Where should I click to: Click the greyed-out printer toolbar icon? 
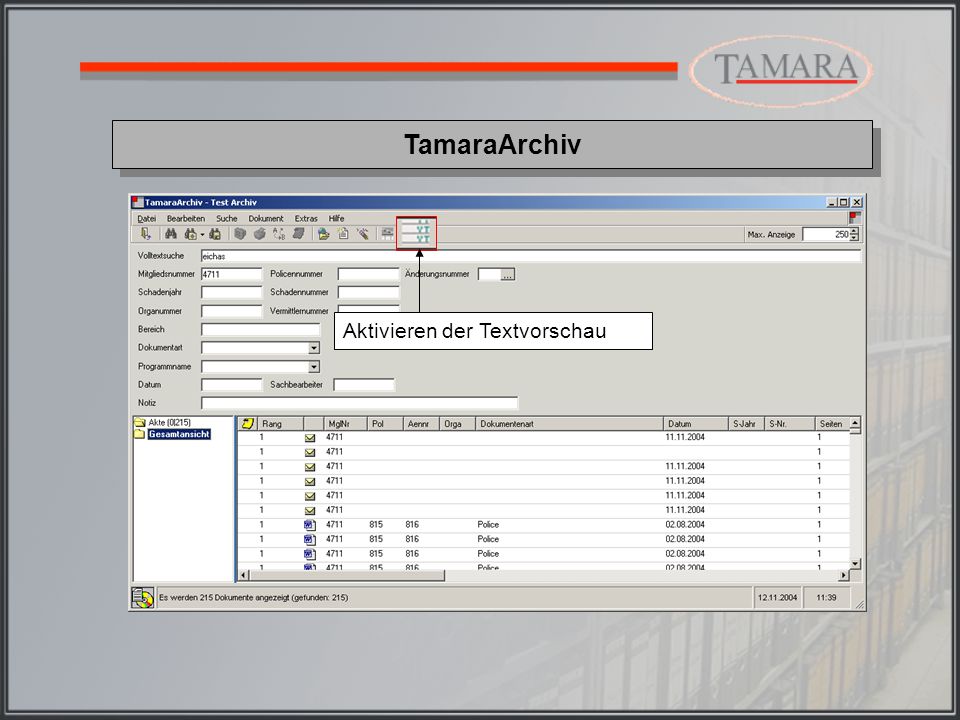pyautogui.click(x=260, y=233)
